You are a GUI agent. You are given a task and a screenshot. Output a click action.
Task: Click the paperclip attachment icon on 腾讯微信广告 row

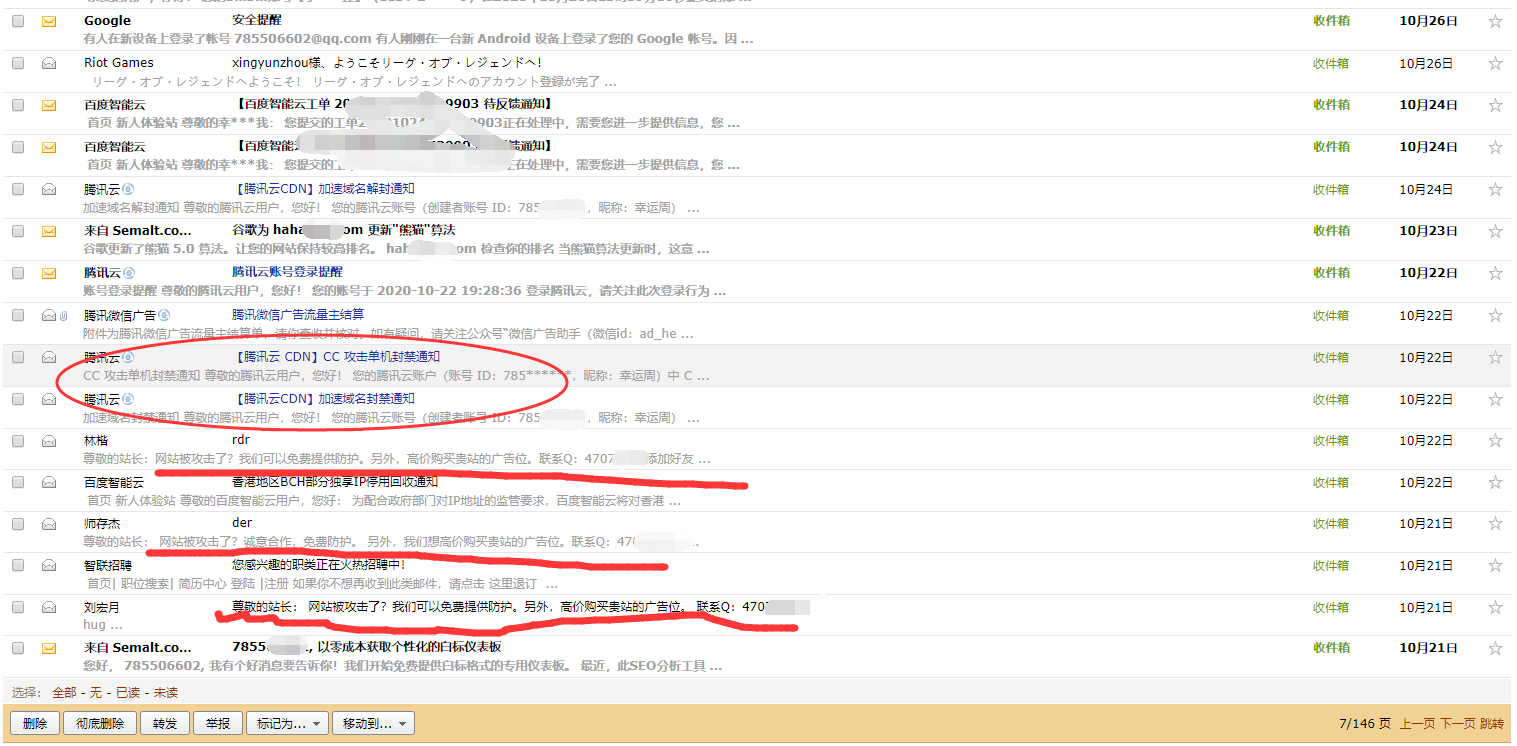pyautogui.click(x=62, y=315)
